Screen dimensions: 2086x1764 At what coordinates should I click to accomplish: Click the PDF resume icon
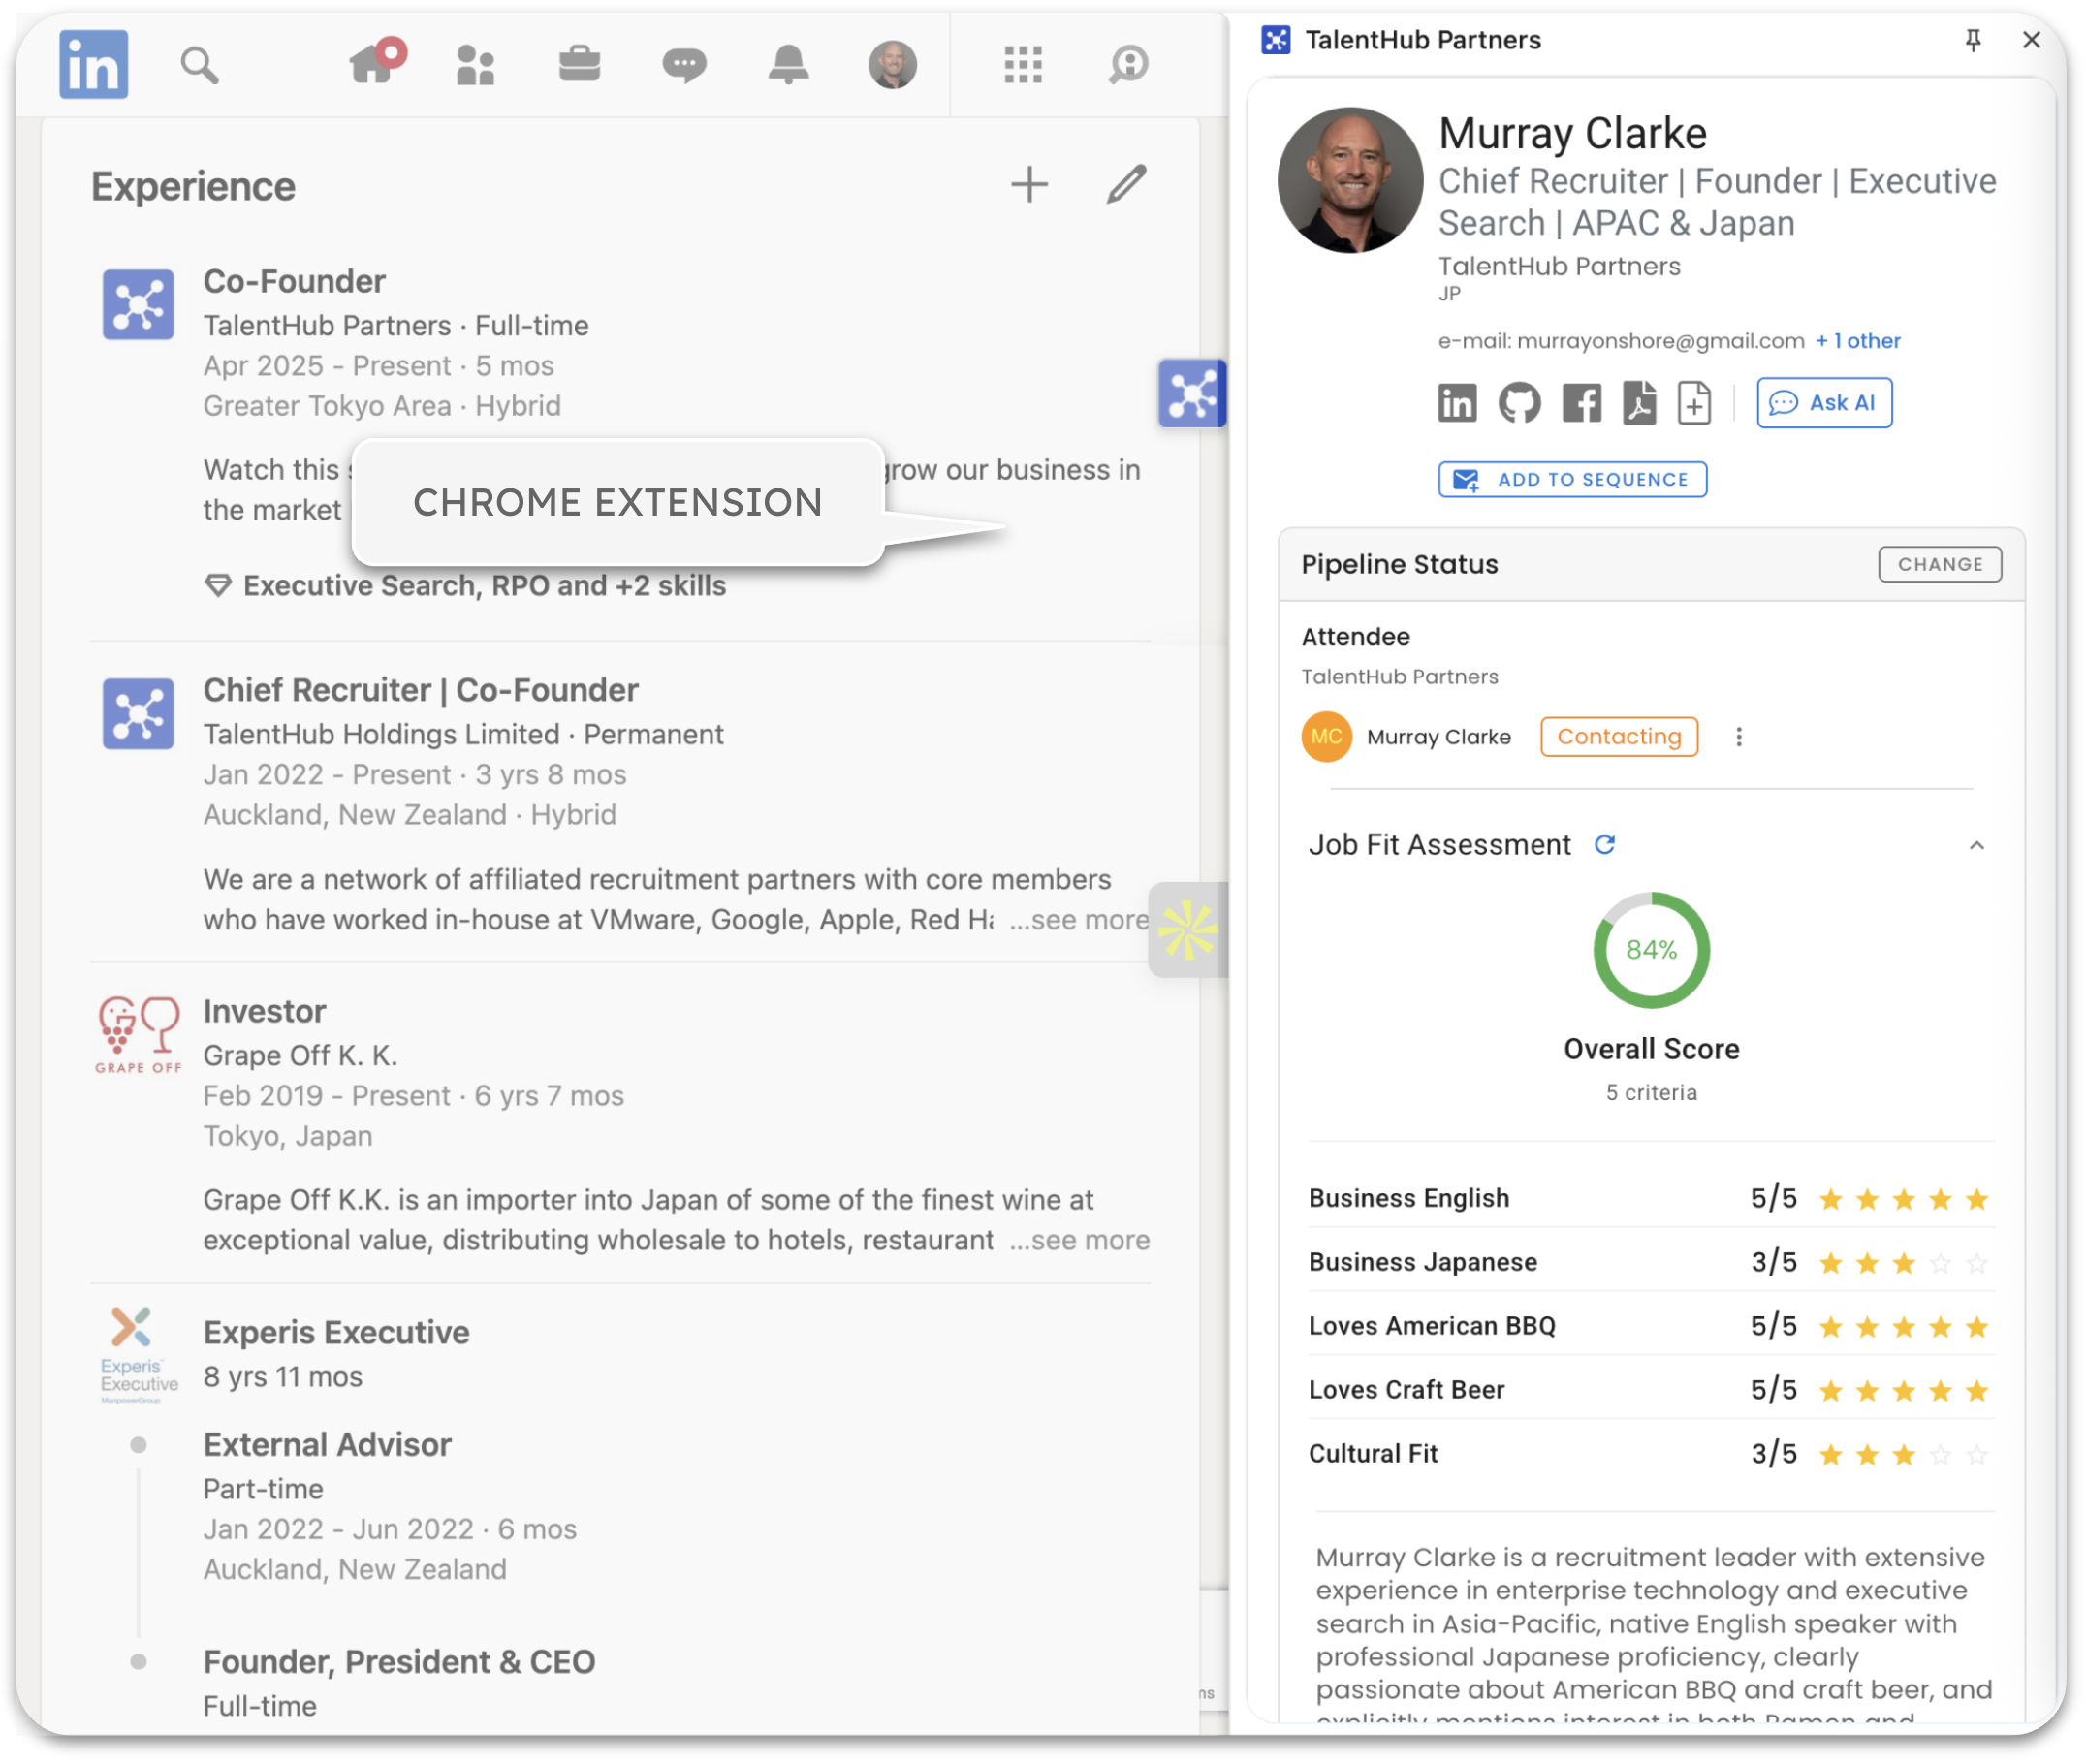1639,403
